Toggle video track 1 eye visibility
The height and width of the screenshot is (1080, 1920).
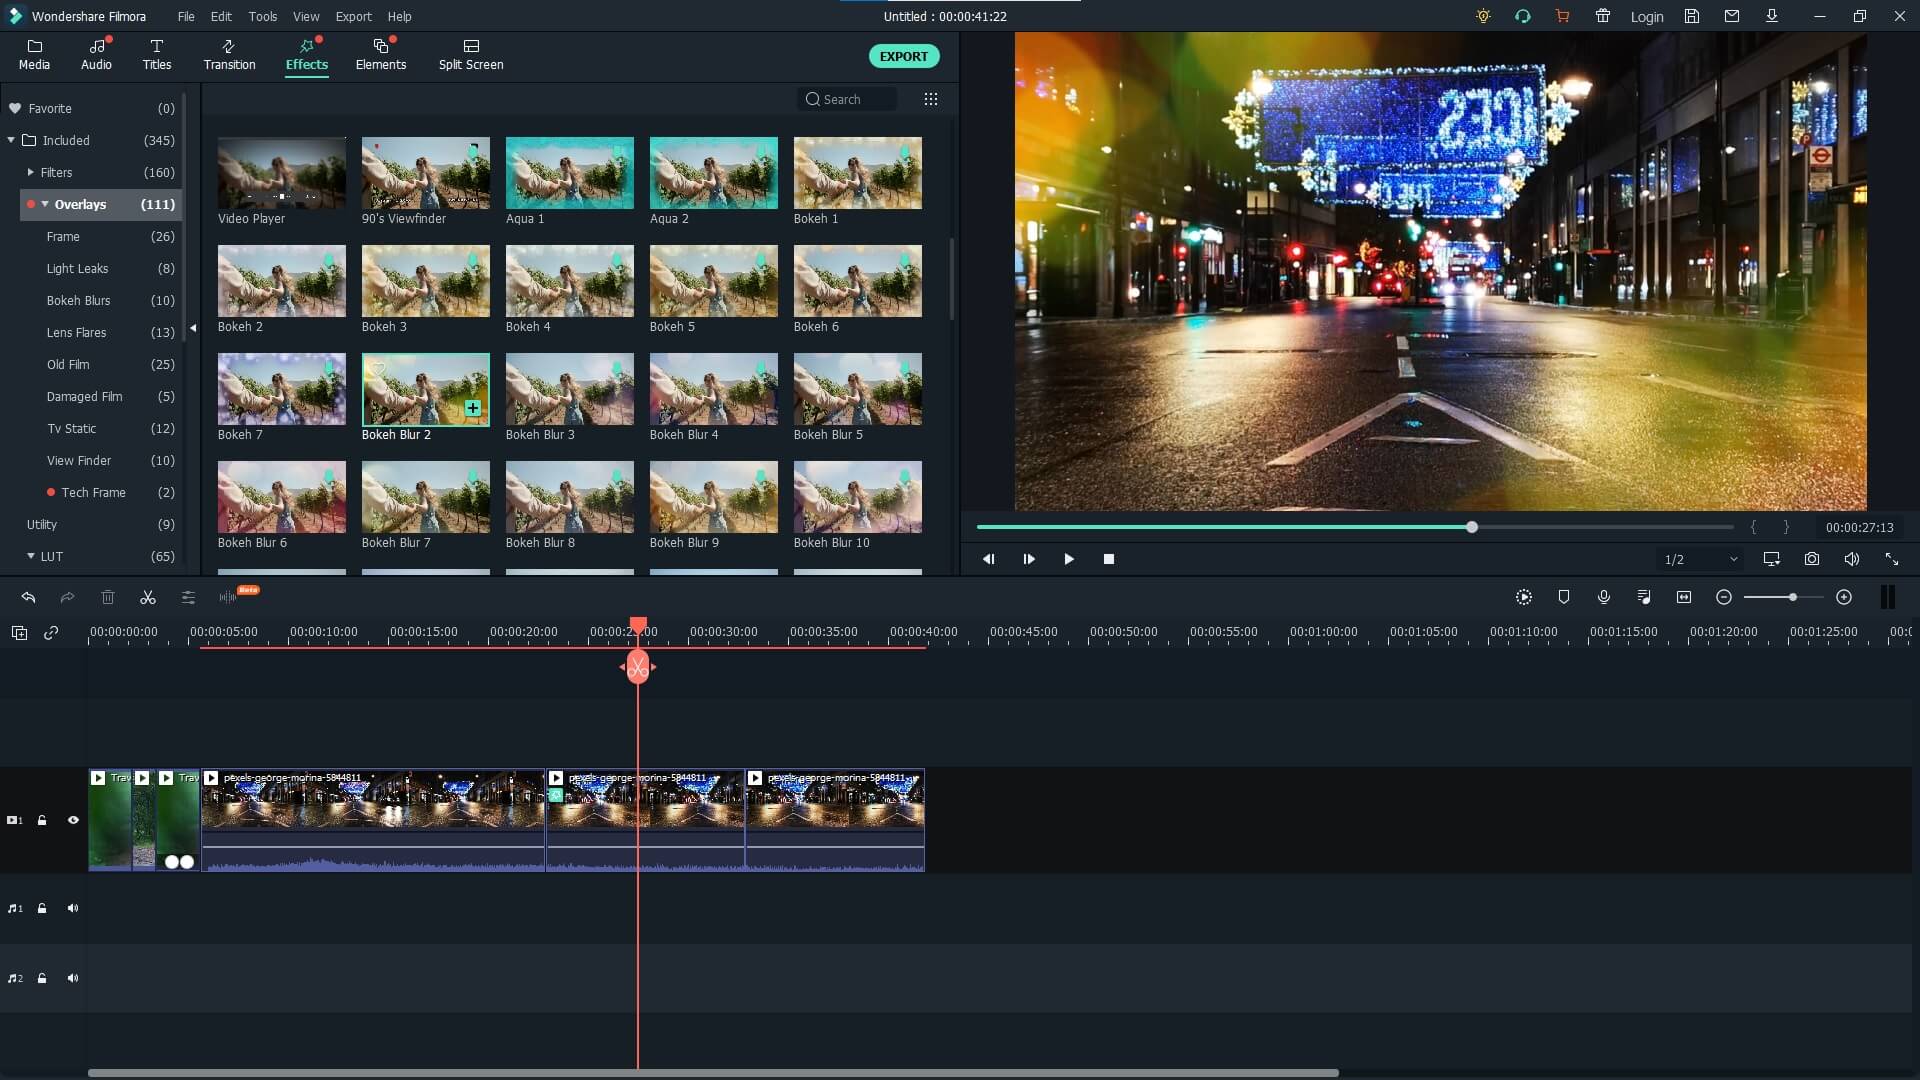pyautogui.click(x=73, y=820)
